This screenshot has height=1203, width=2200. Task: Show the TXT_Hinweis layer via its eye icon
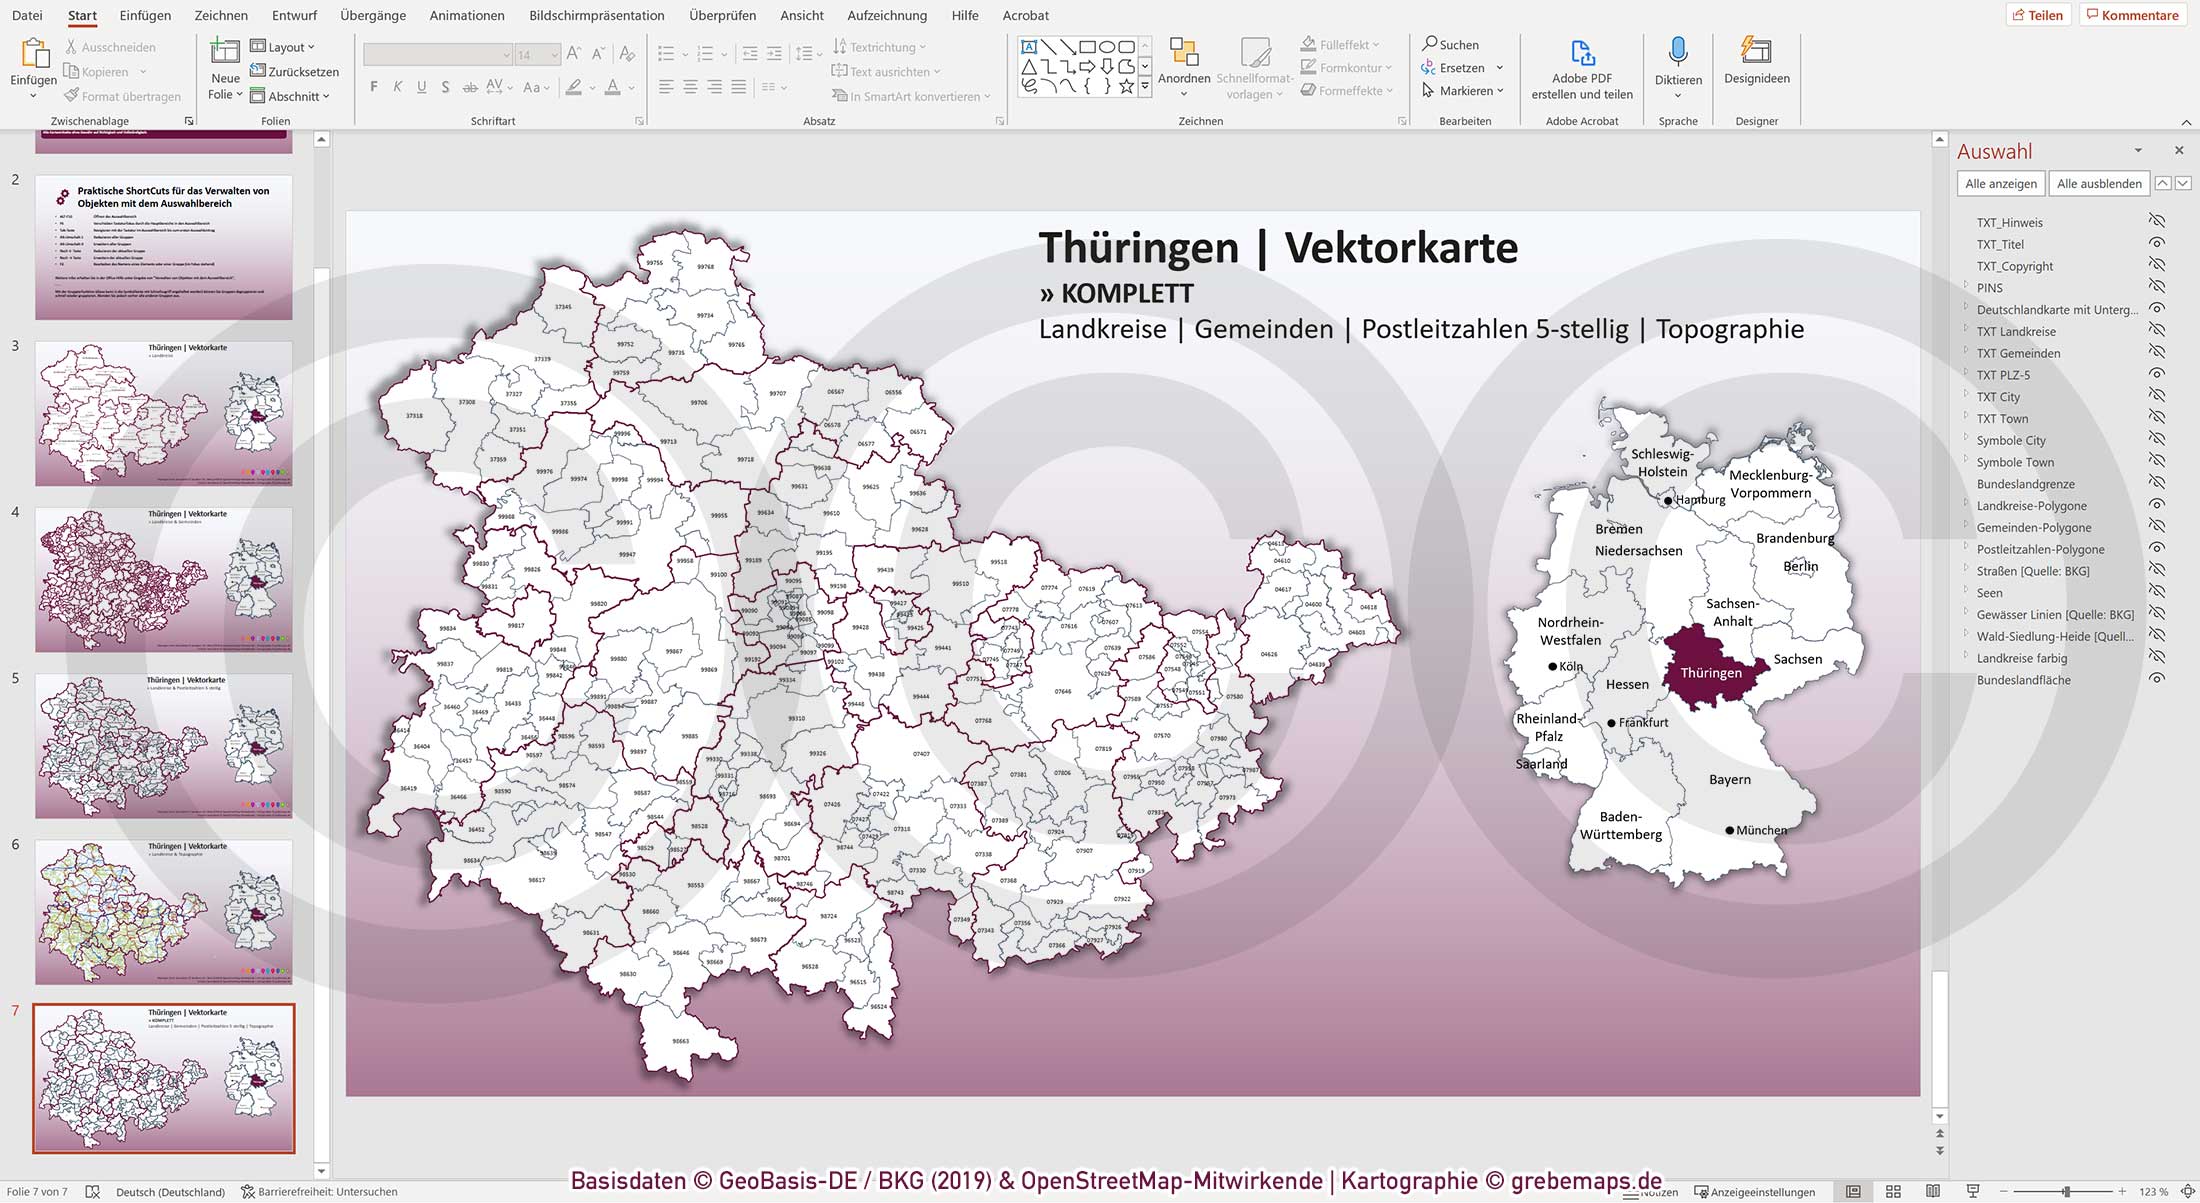2157,221
